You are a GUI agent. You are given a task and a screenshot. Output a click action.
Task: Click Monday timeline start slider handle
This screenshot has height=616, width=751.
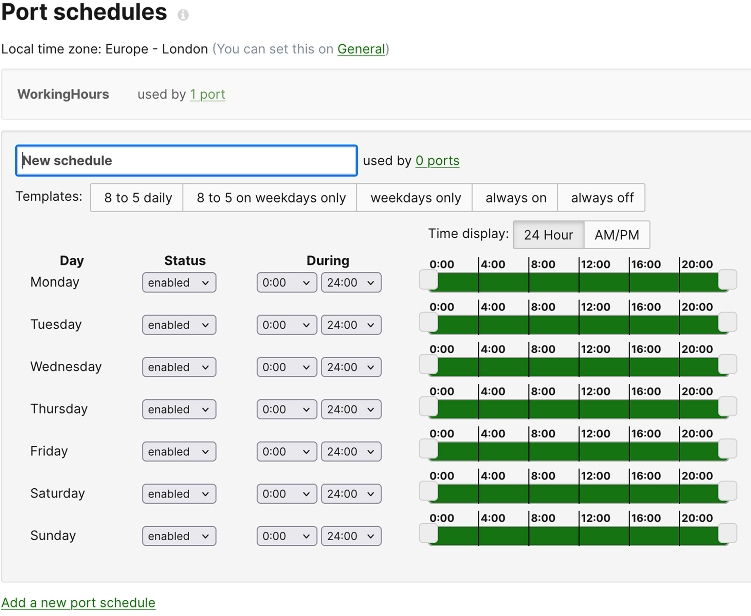pos(429,280)
